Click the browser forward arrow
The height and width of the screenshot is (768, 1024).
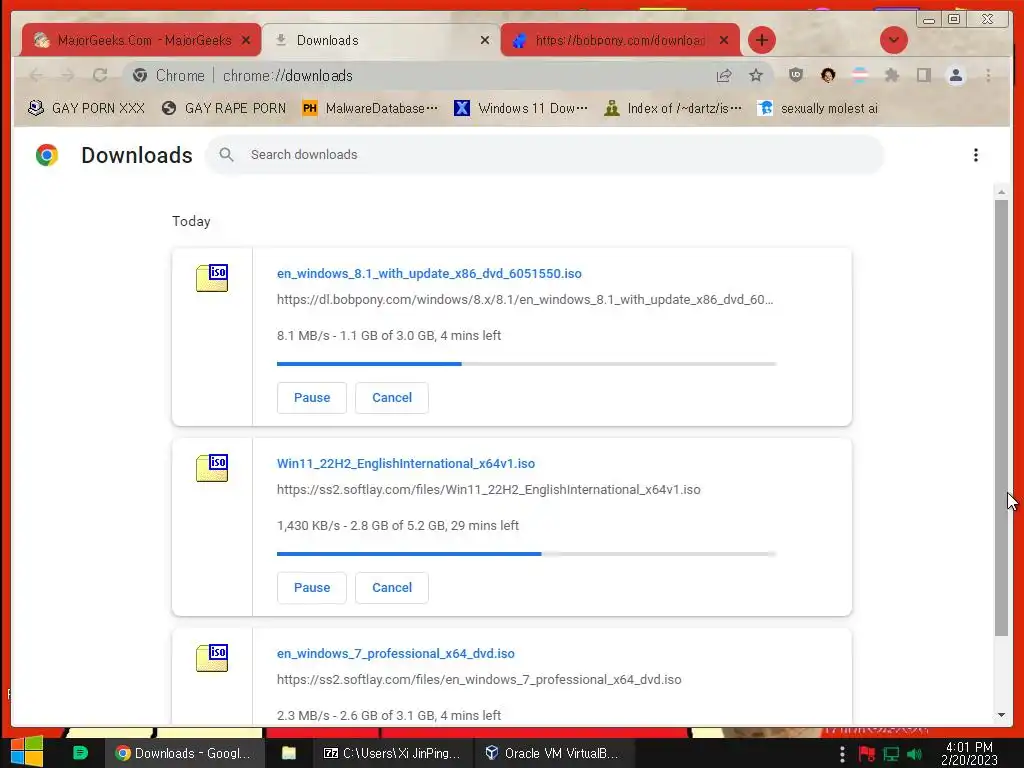point(68,76)
